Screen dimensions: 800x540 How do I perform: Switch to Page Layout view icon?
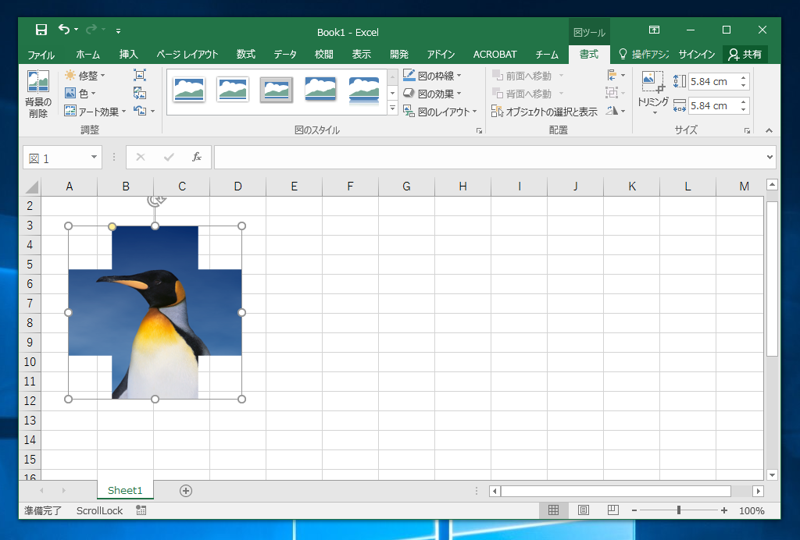[583, 510]
